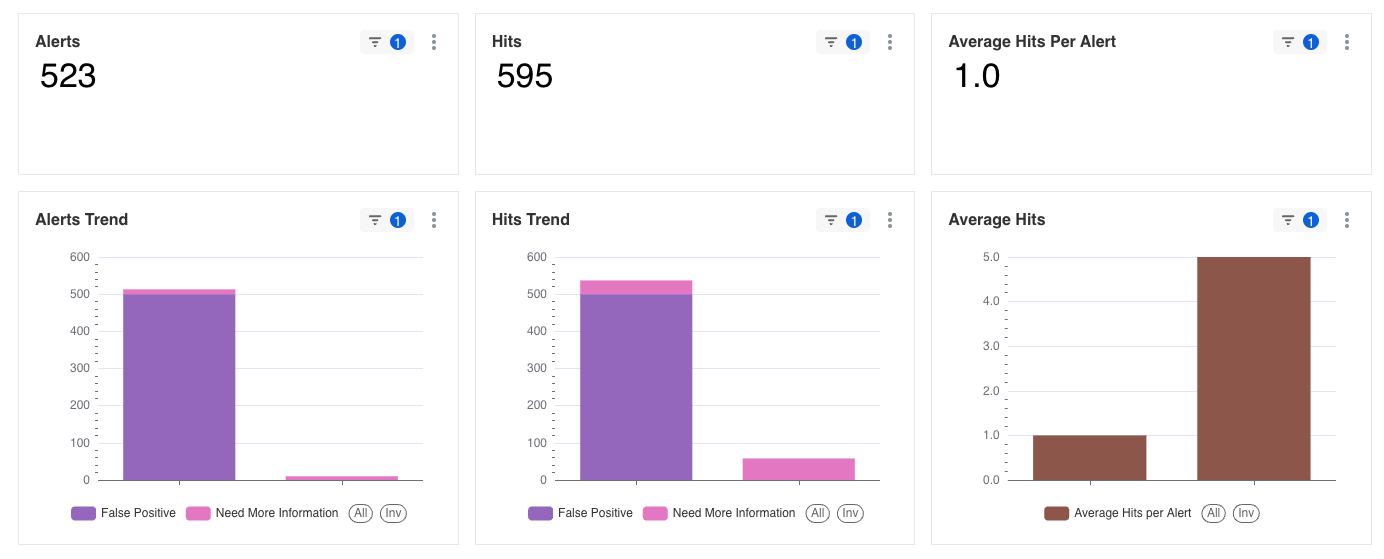The height and width of the screenshot is (559, 1384).
Task: Open more options menu for Hits Trend
Action: [x=889, y=220]
